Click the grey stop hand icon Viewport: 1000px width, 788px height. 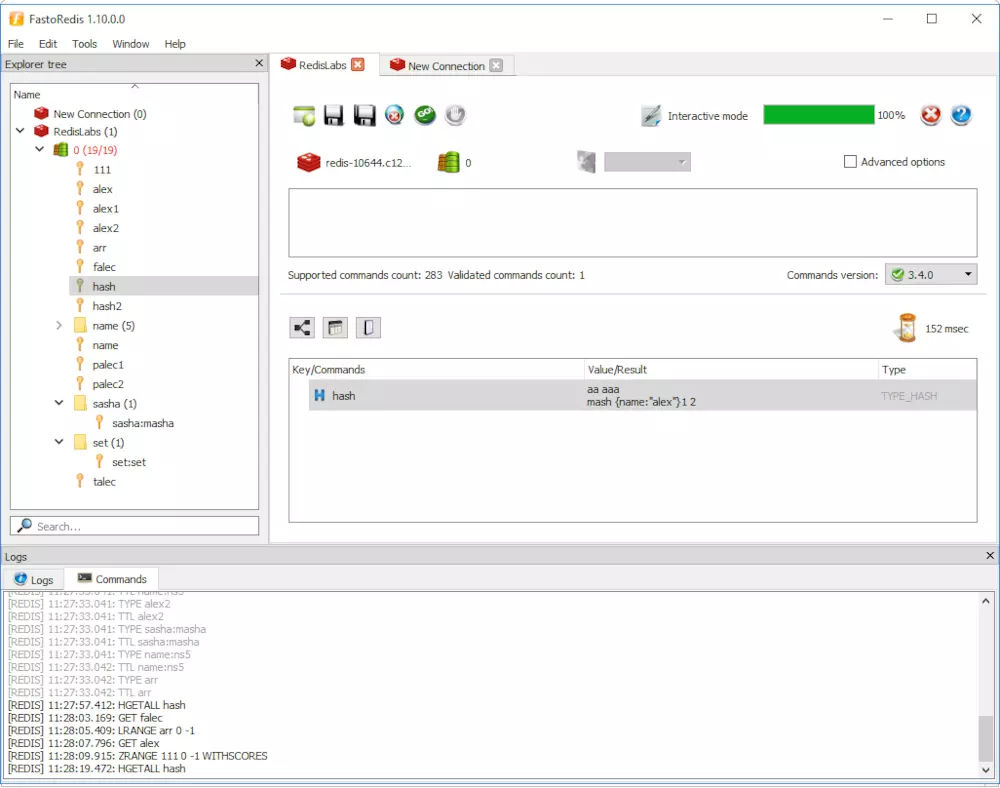pos(455,115)
